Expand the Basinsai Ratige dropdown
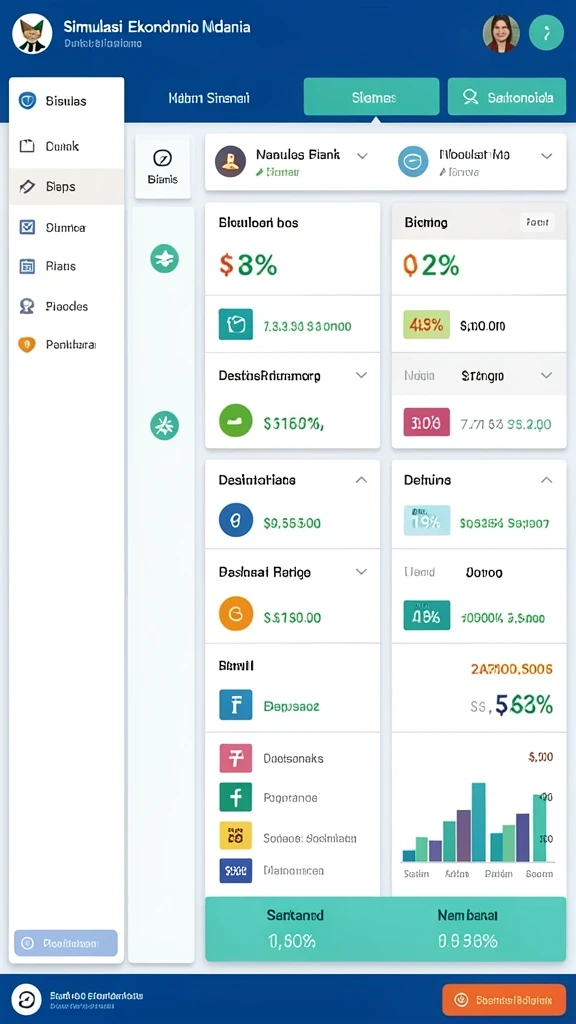Viewport: 576px width, 1024px height. [x=360, y=571]
